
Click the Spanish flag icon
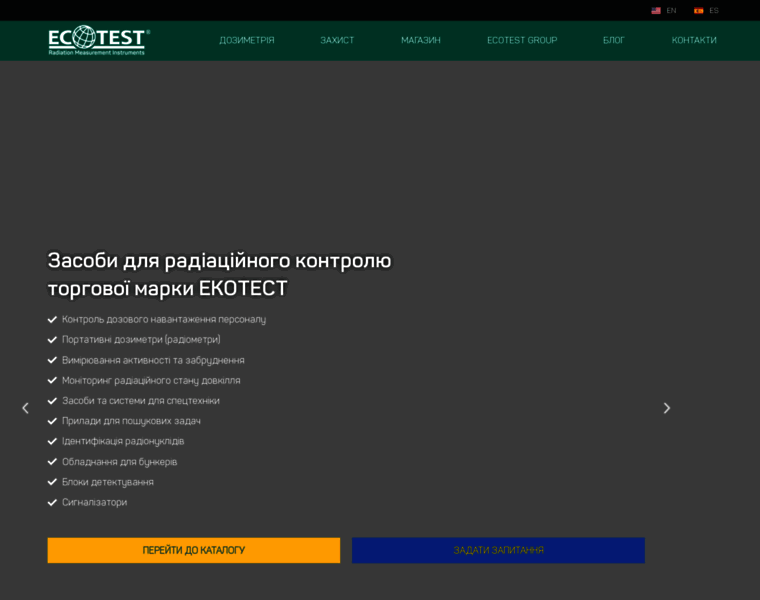698,11
